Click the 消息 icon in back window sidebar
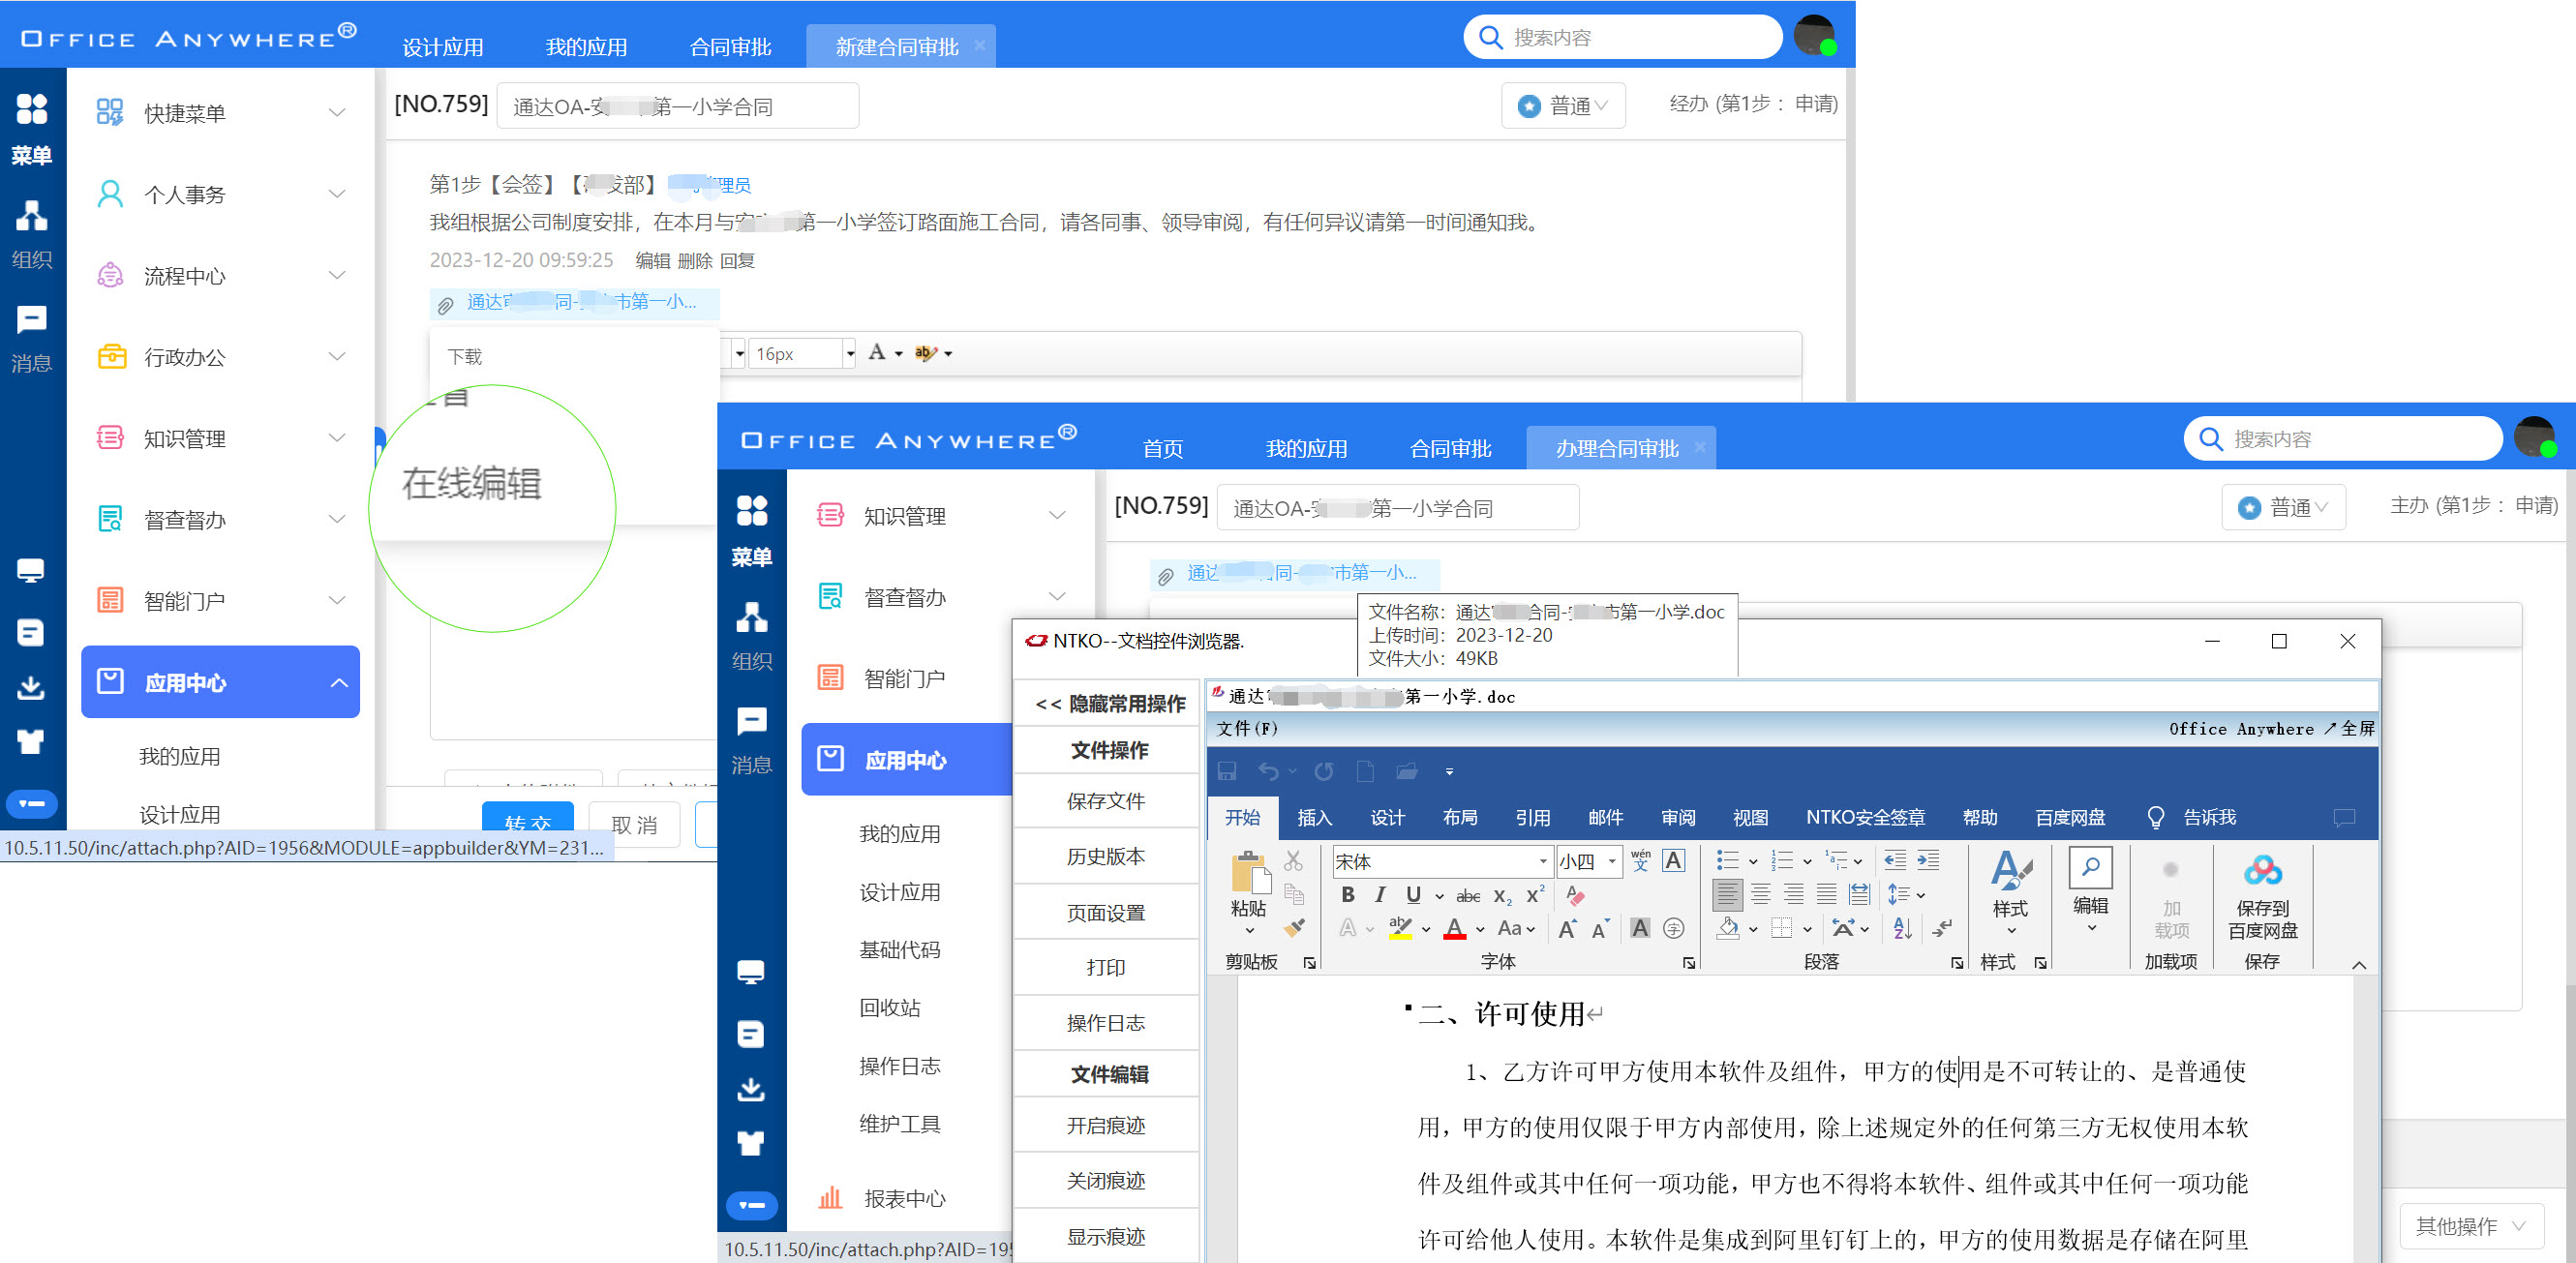Viewport: 2576px width, 1263px height. coord(31,319)
